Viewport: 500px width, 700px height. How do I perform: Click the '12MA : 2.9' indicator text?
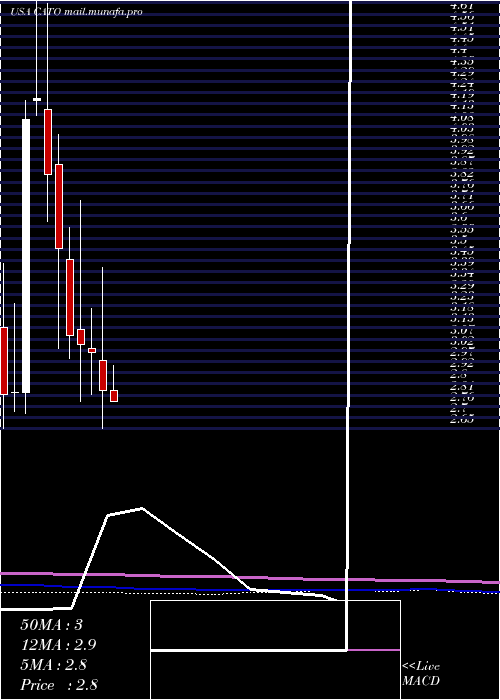click(58, 645)
